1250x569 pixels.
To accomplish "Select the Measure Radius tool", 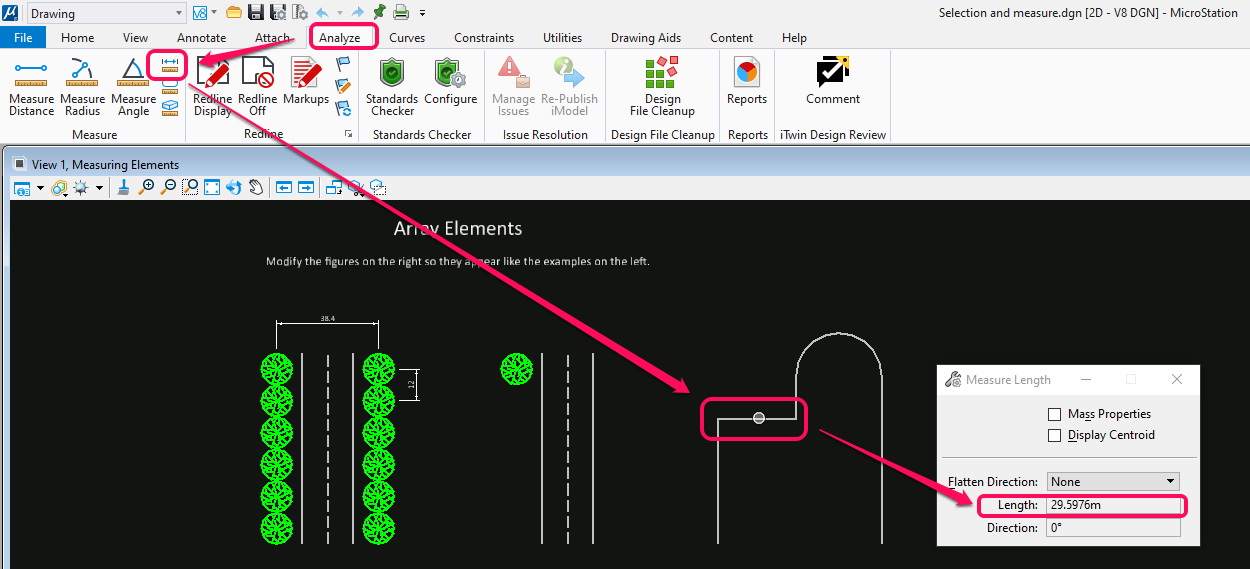I will tap(82, 86).
